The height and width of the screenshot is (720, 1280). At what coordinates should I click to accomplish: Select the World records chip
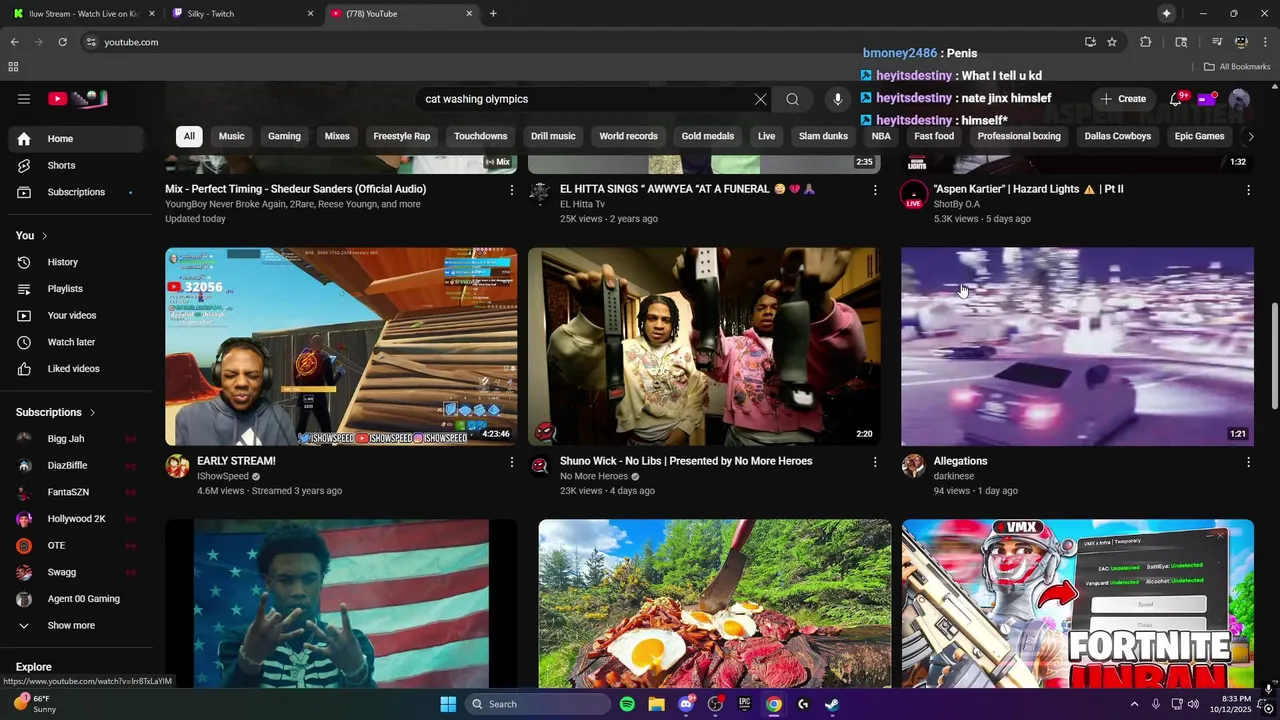(629, 136)
